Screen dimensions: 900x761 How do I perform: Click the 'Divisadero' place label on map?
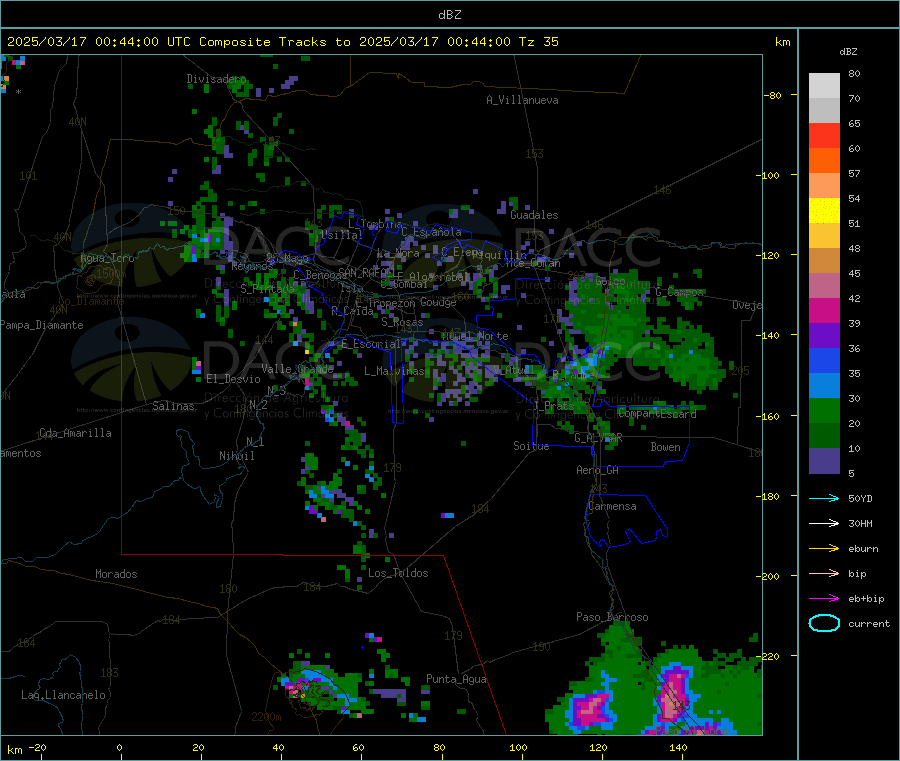216,79
